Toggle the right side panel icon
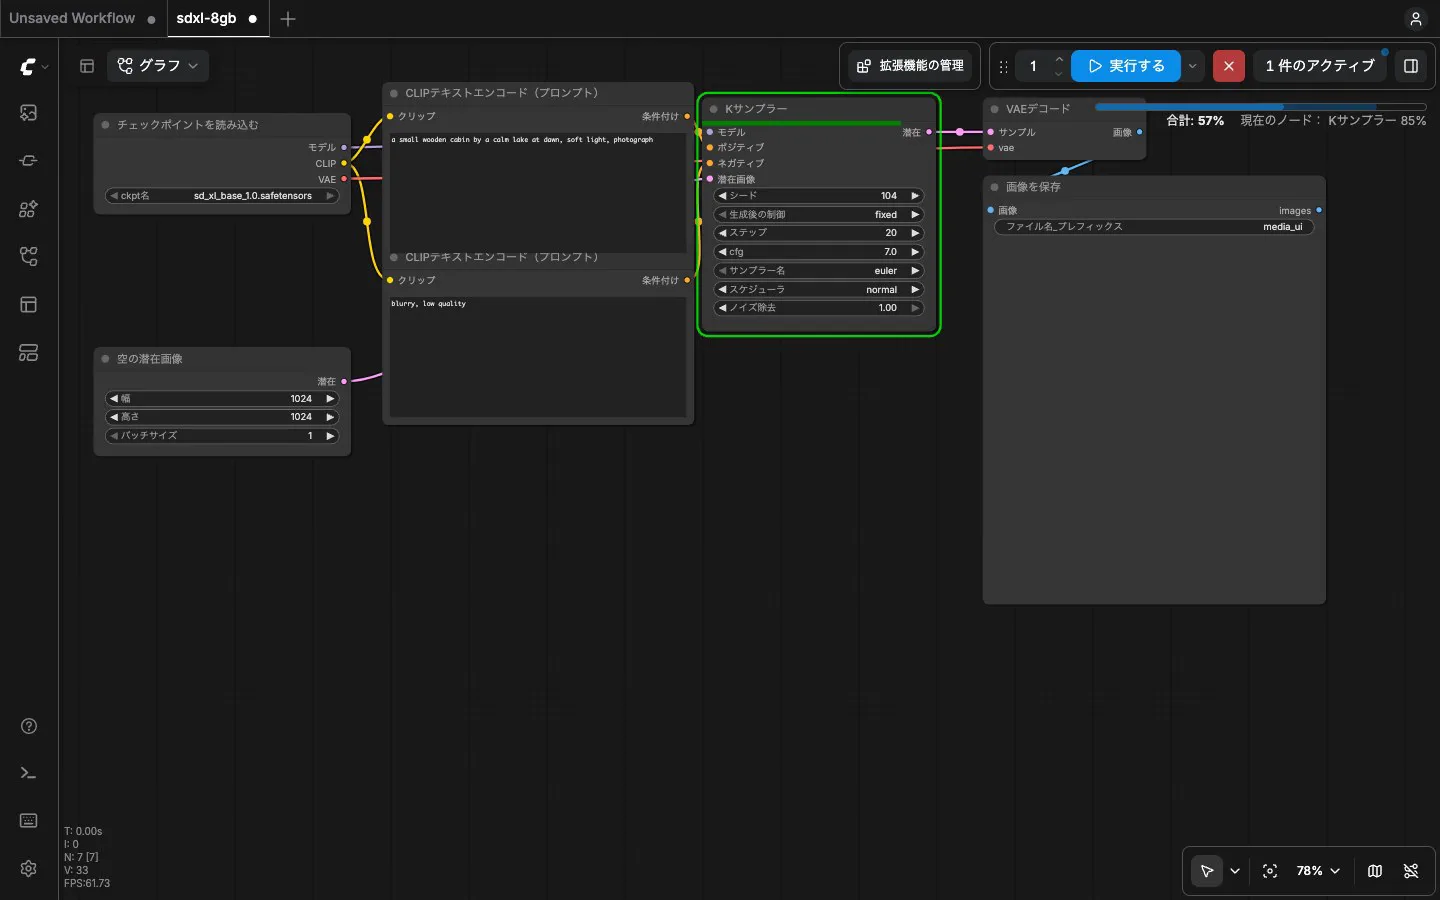1440x900 pixels. pyautogui.click(x=1411, y=66)
